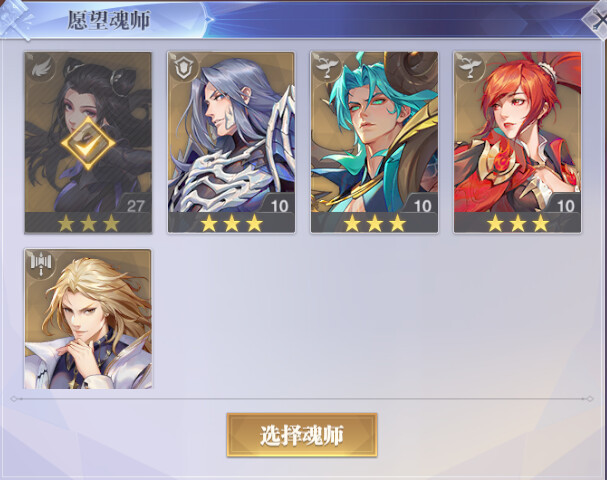Close the 愿望魂师 dialog
The height and width of the screenshot is (480, 607).
[x=597, y=20]
